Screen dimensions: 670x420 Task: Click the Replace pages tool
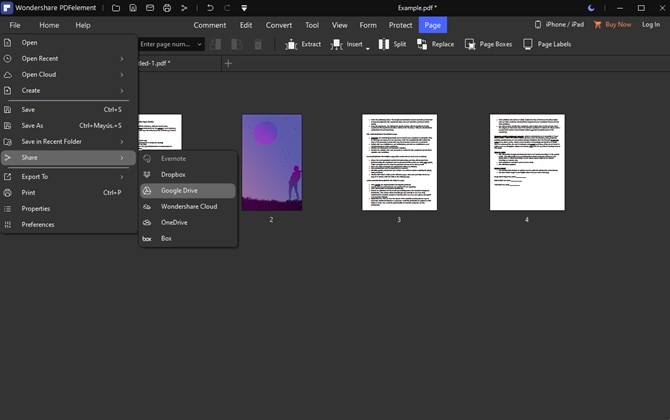pyautogui.click(x=435, y=44)
